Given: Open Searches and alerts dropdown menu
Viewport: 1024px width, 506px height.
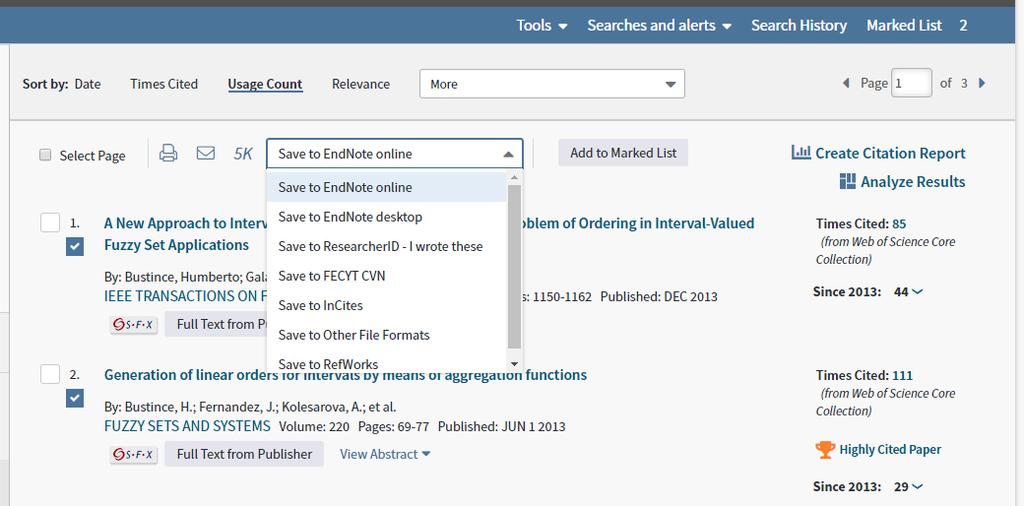Looking at the screenshot, I should click(x=659, y=25).
